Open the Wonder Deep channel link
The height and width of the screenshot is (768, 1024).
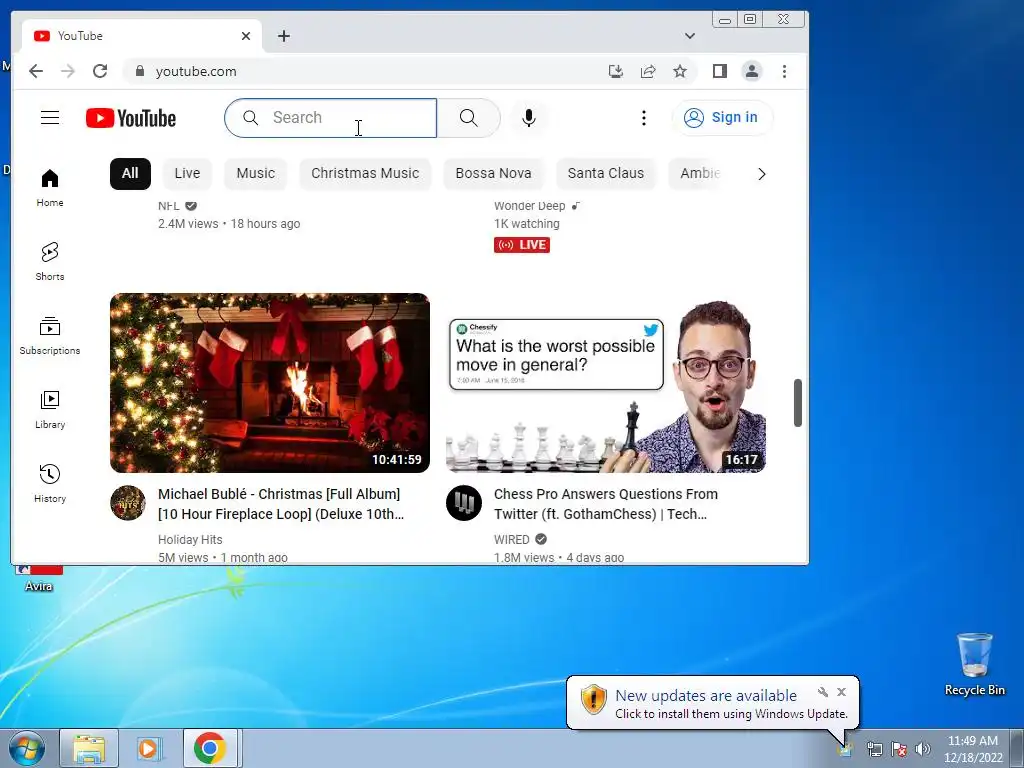coord(530,206)
